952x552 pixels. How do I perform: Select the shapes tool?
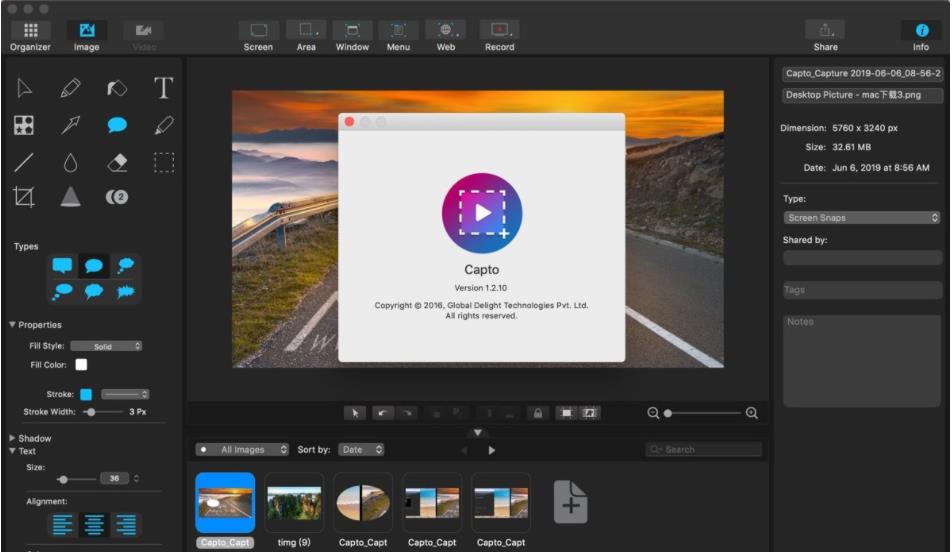pyautogui.click(x=24, y=126)
